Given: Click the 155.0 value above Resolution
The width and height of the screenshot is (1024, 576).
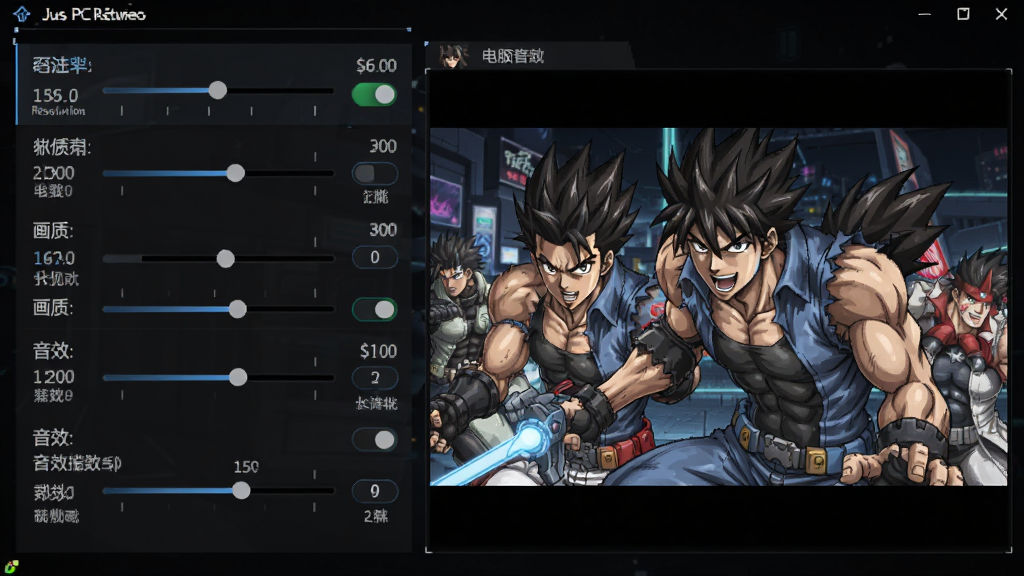Looking at the screenshot, I should [56, 95].
